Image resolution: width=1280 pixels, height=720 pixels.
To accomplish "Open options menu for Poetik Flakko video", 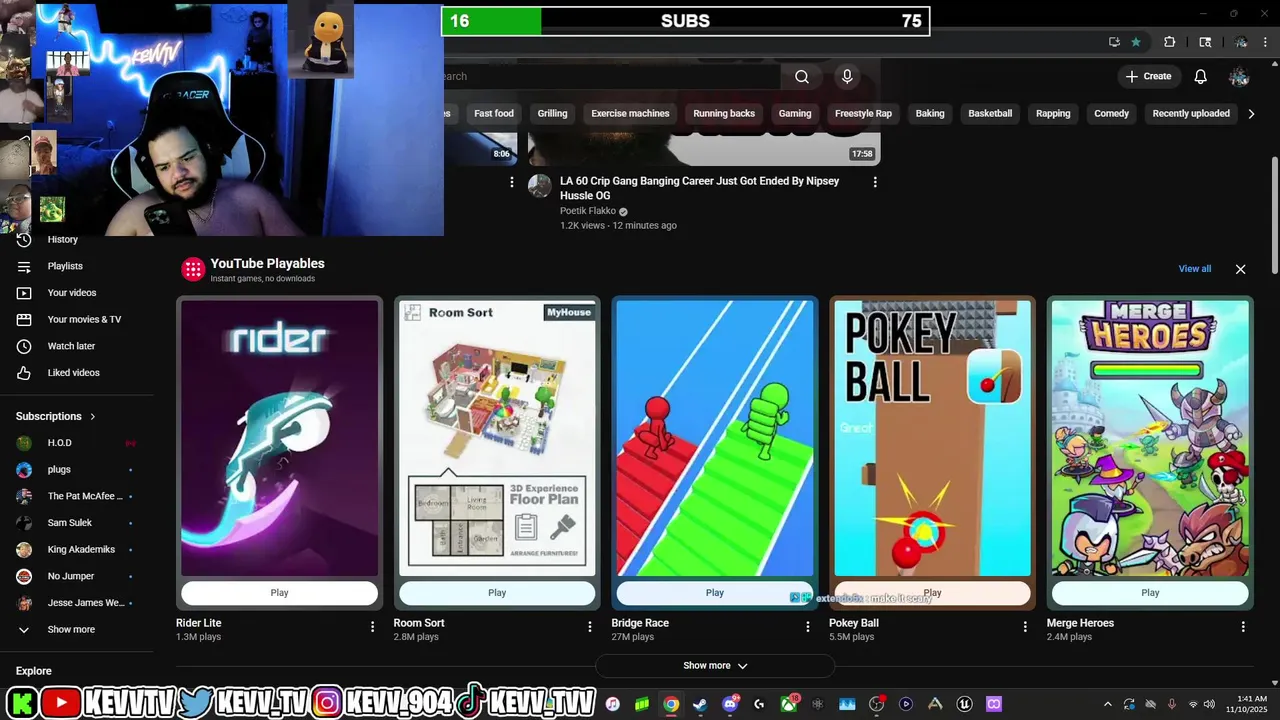I will coord(875,182).
